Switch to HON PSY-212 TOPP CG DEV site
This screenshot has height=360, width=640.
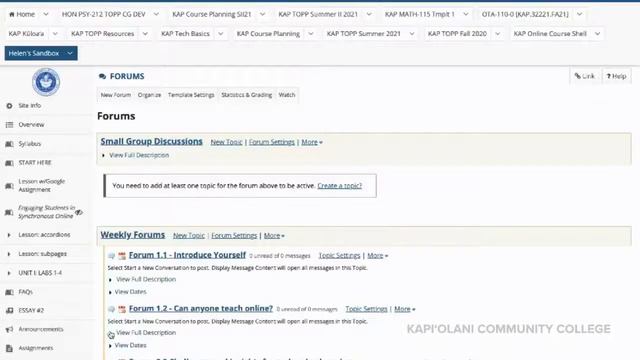(x=104, y=14)
